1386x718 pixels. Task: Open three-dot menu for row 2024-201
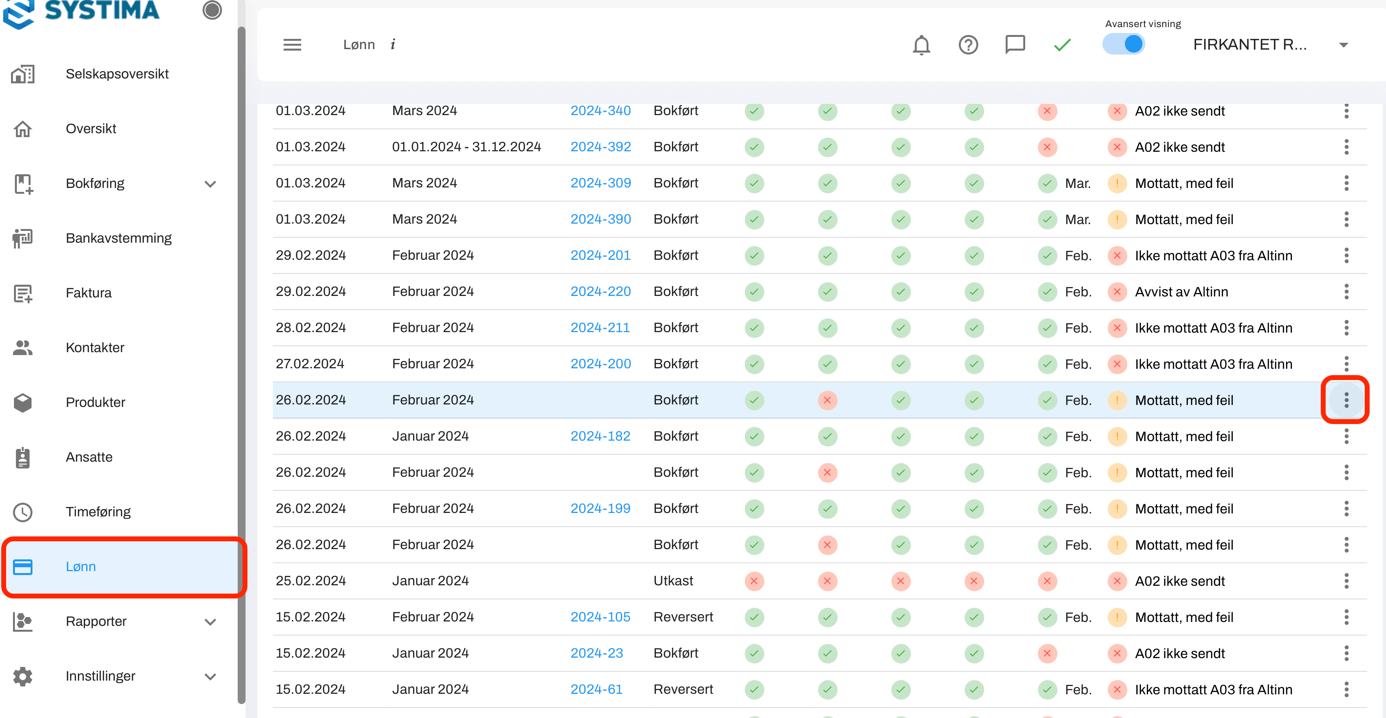1346,255
